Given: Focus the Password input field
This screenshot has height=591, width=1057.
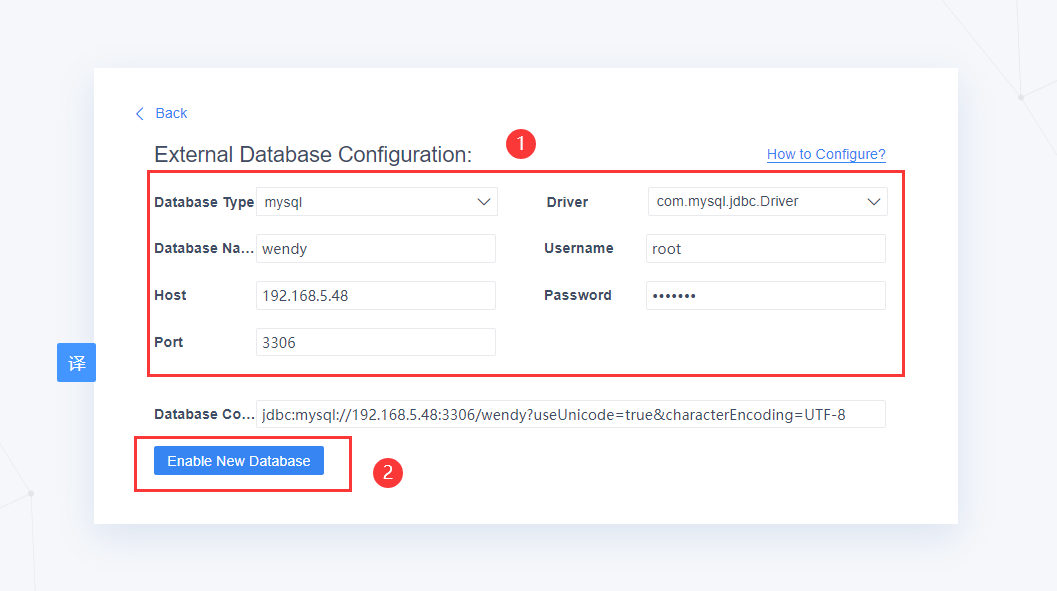Looking at the screenshot, I should coord(766,295).
